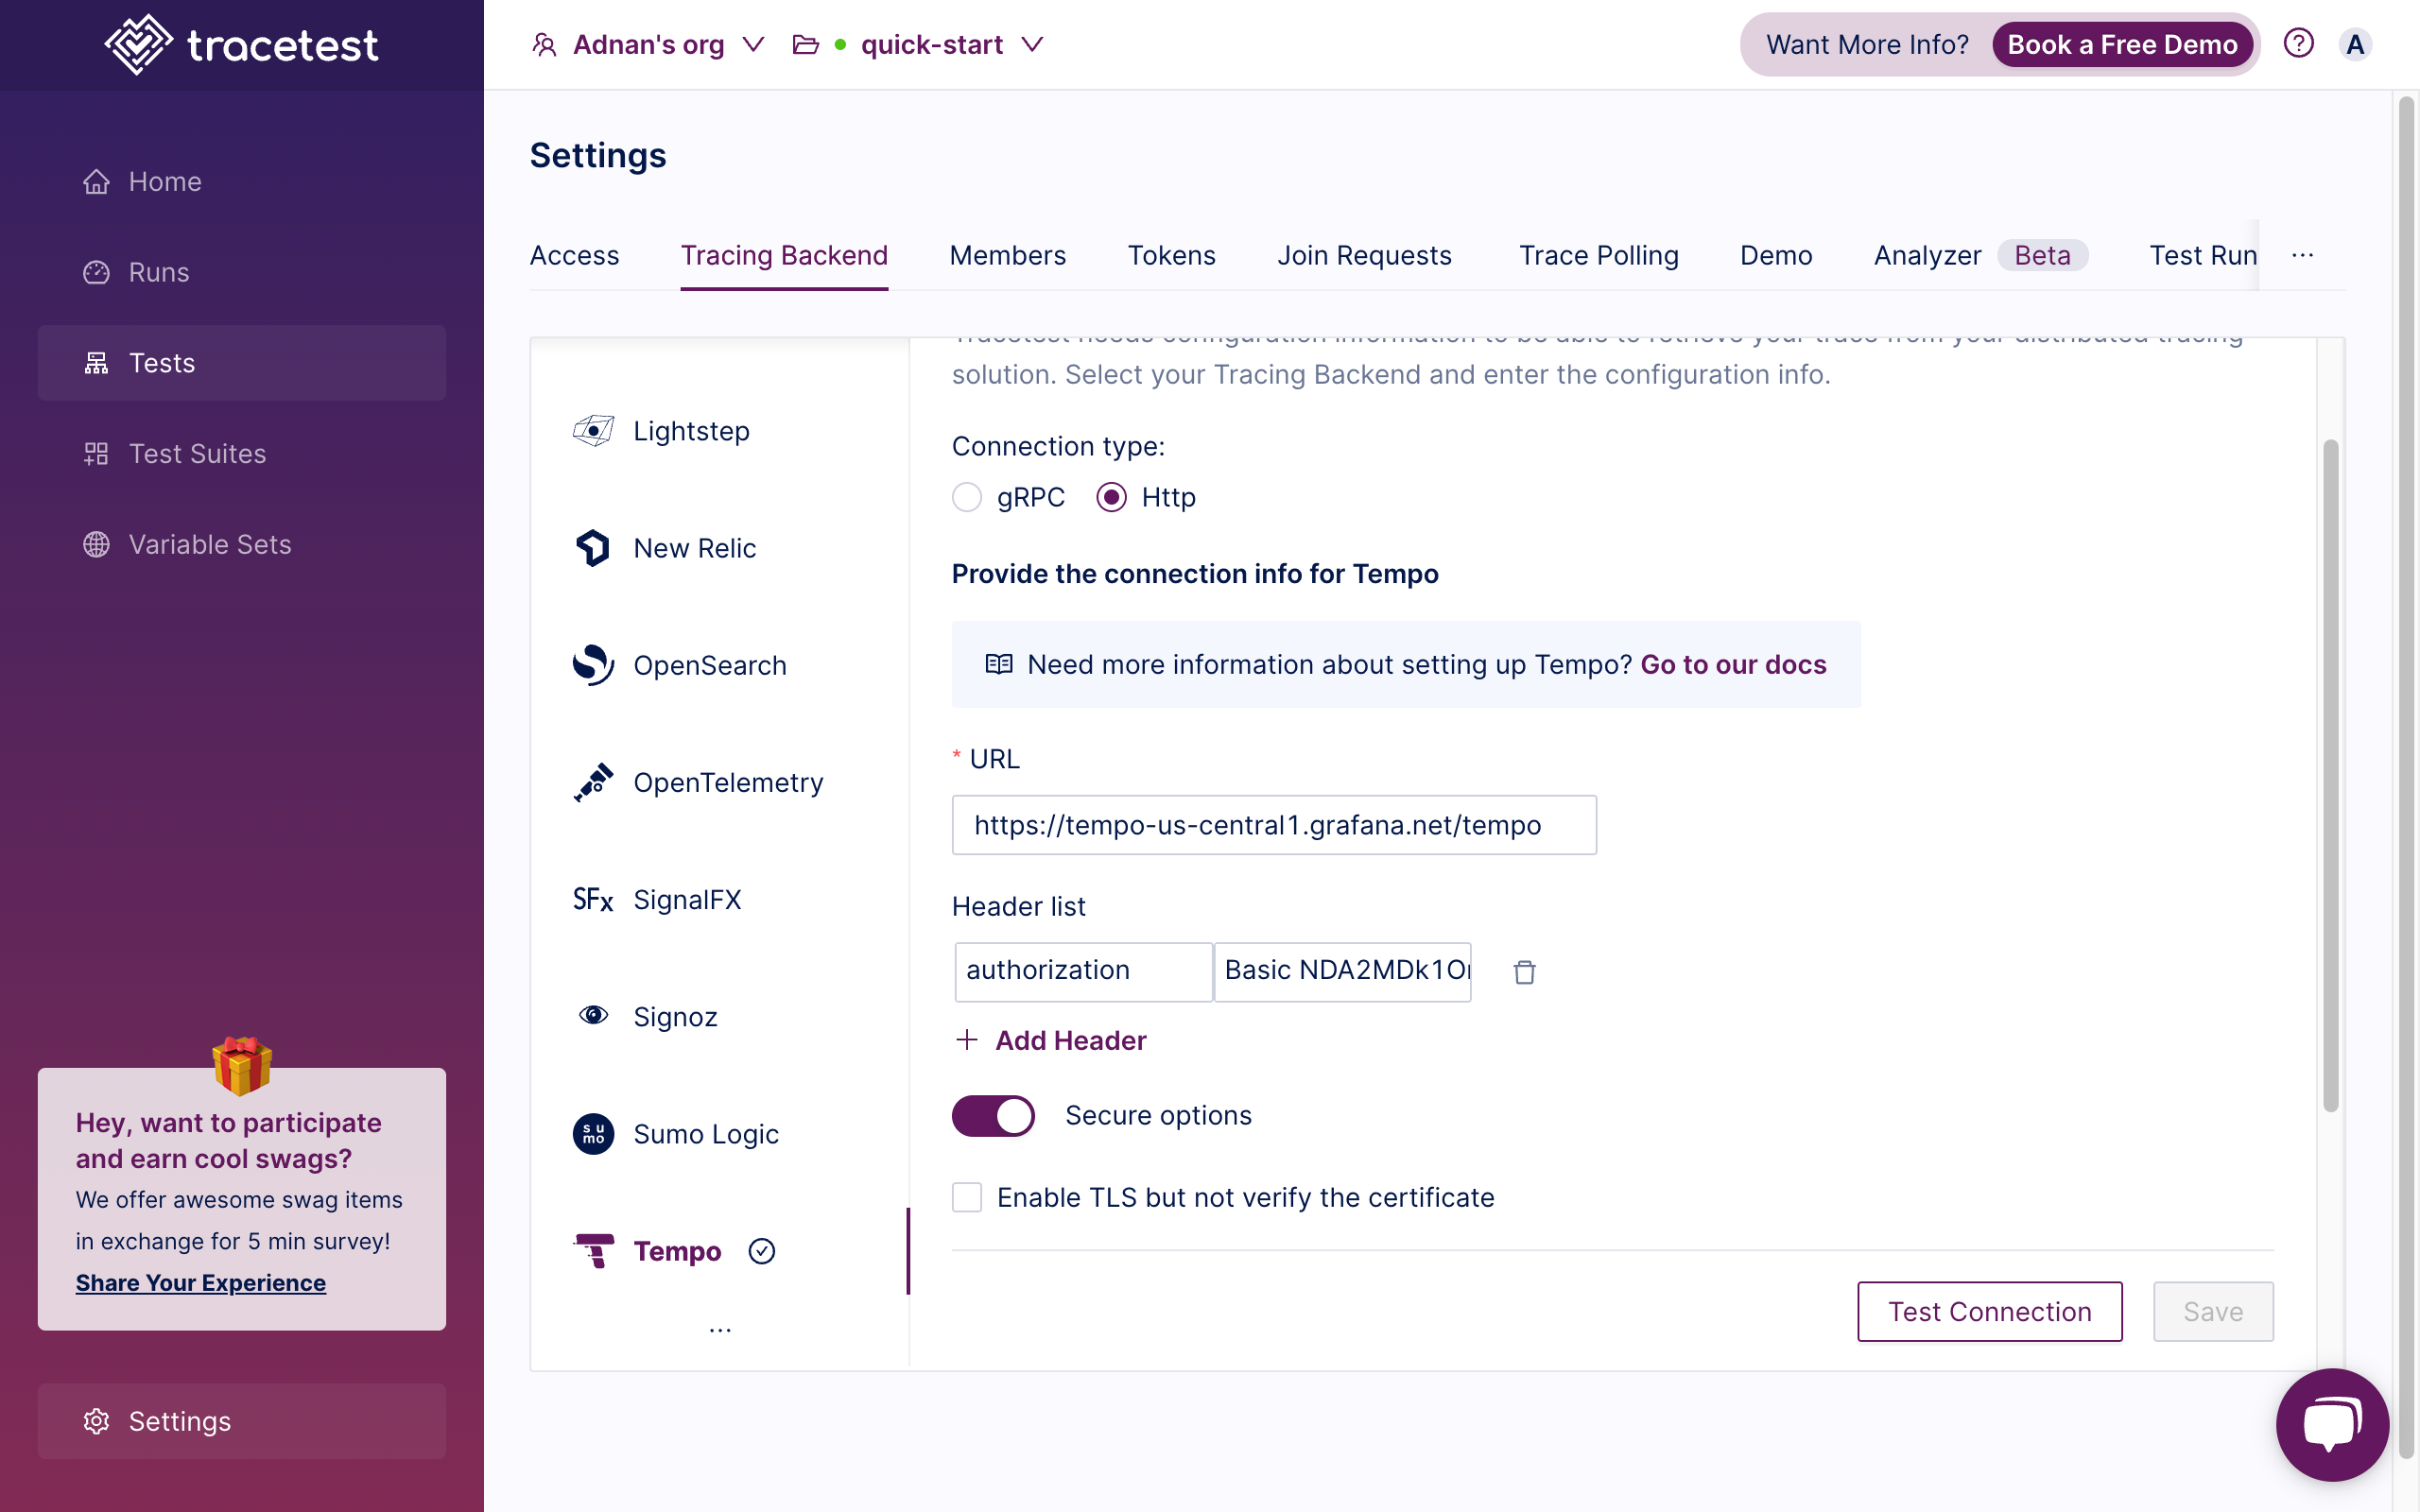Click the authorization header key field

[x=1083, y=971]
